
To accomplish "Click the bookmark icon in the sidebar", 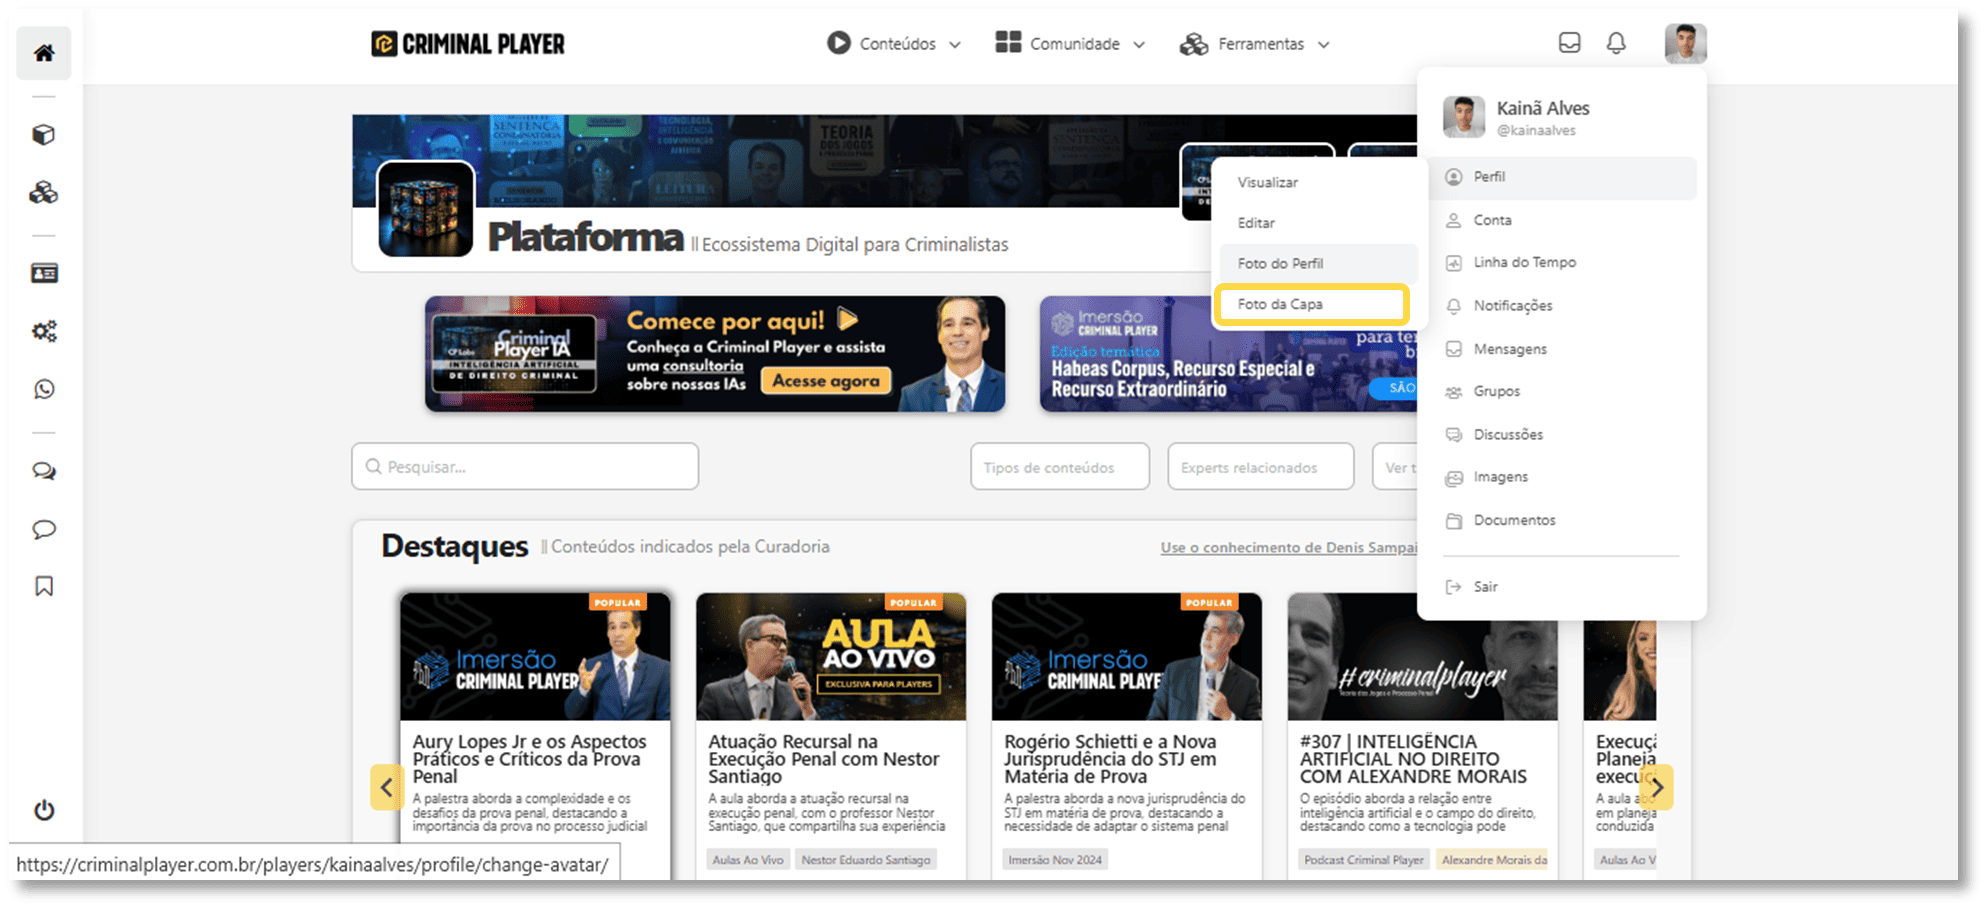I will click(x=44, y=586).
